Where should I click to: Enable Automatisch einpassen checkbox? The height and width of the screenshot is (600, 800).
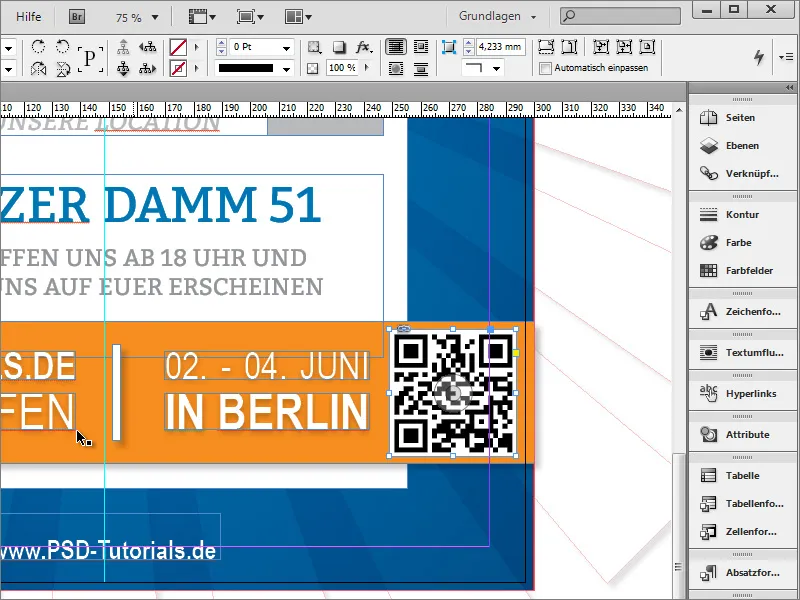point(545,68)
